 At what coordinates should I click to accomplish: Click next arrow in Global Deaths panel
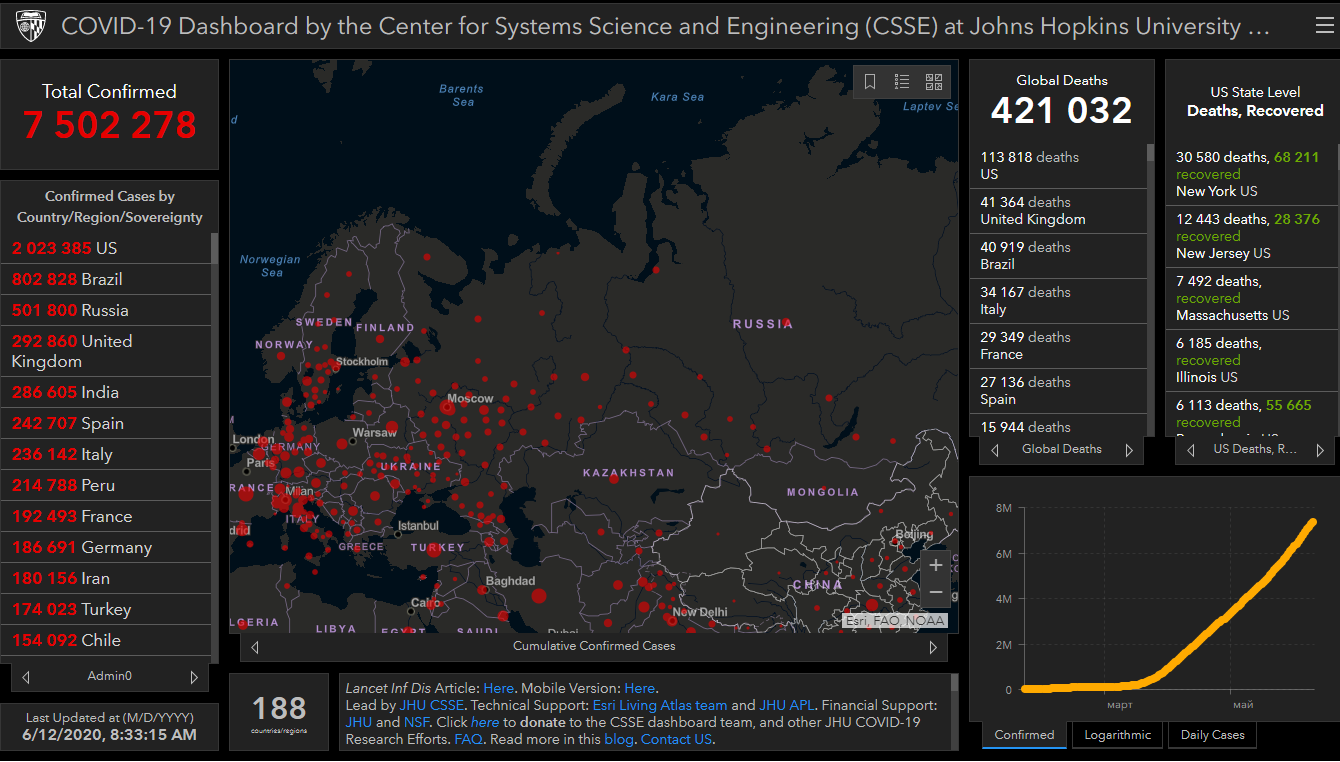click(x=1129, y=450)
